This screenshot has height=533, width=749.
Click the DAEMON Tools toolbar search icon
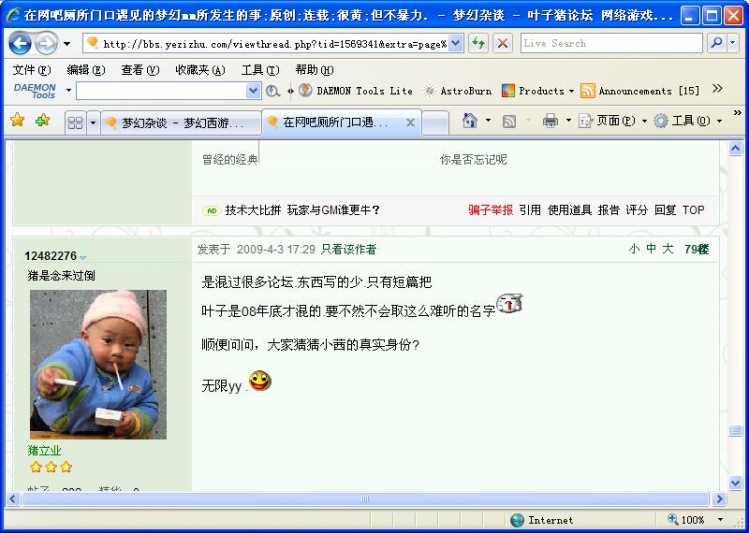273,91
